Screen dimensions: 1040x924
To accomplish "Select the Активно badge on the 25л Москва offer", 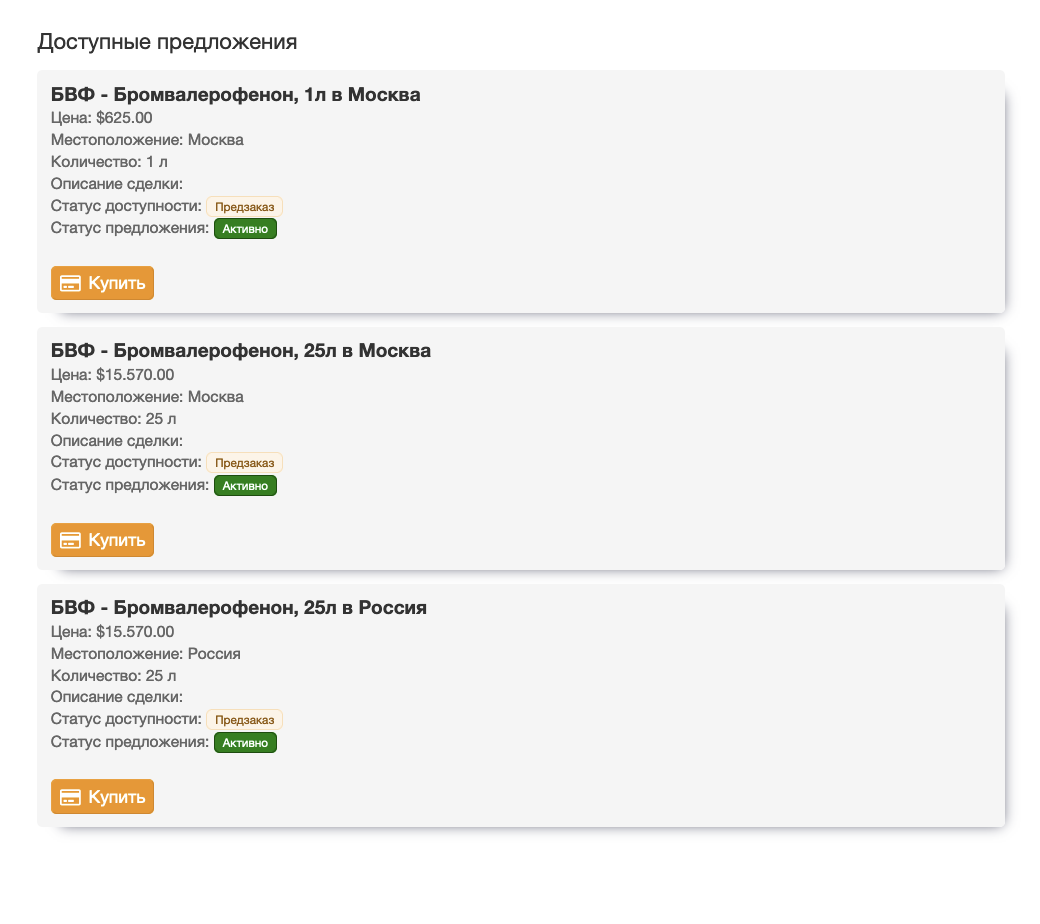I will 245,486.
